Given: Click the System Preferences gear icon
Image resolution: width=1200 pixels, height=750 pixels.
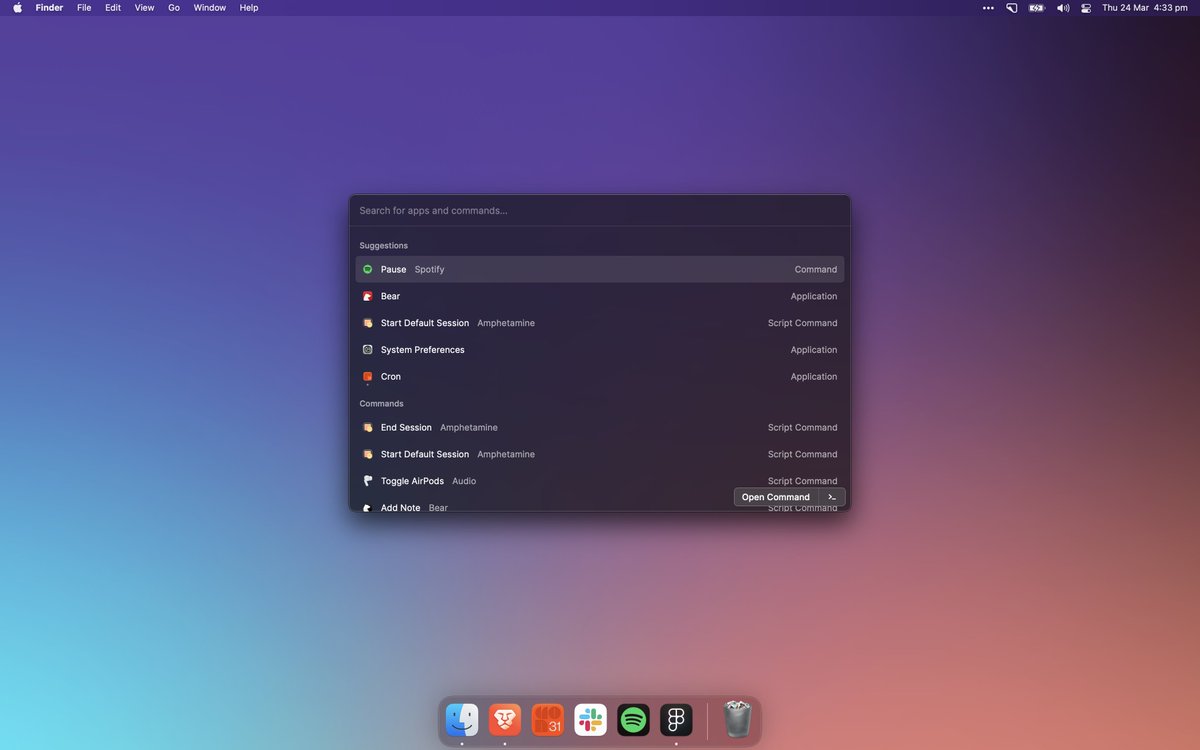Looking at the screenshot, I should (367, 350).
